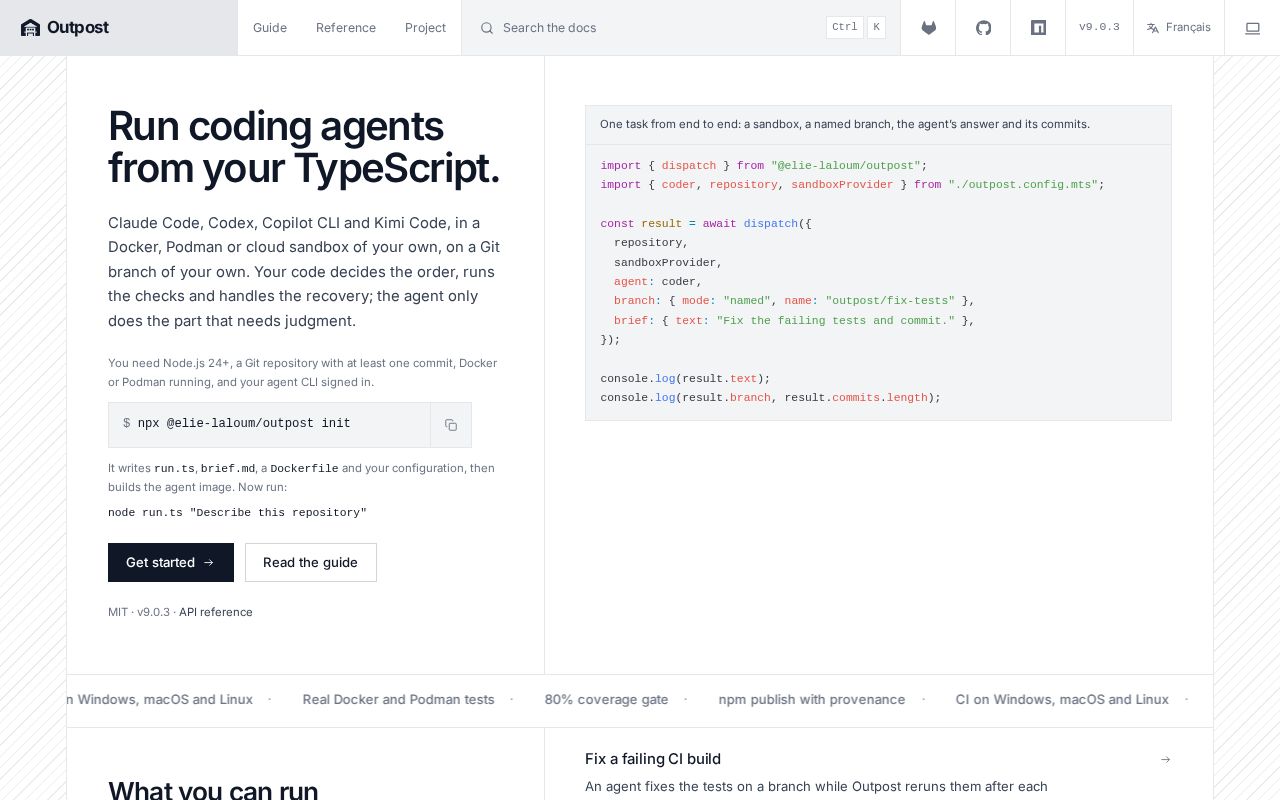Click the 80% coverage gate ticker item
1280x800 pixels.
(x=606, y=700)
